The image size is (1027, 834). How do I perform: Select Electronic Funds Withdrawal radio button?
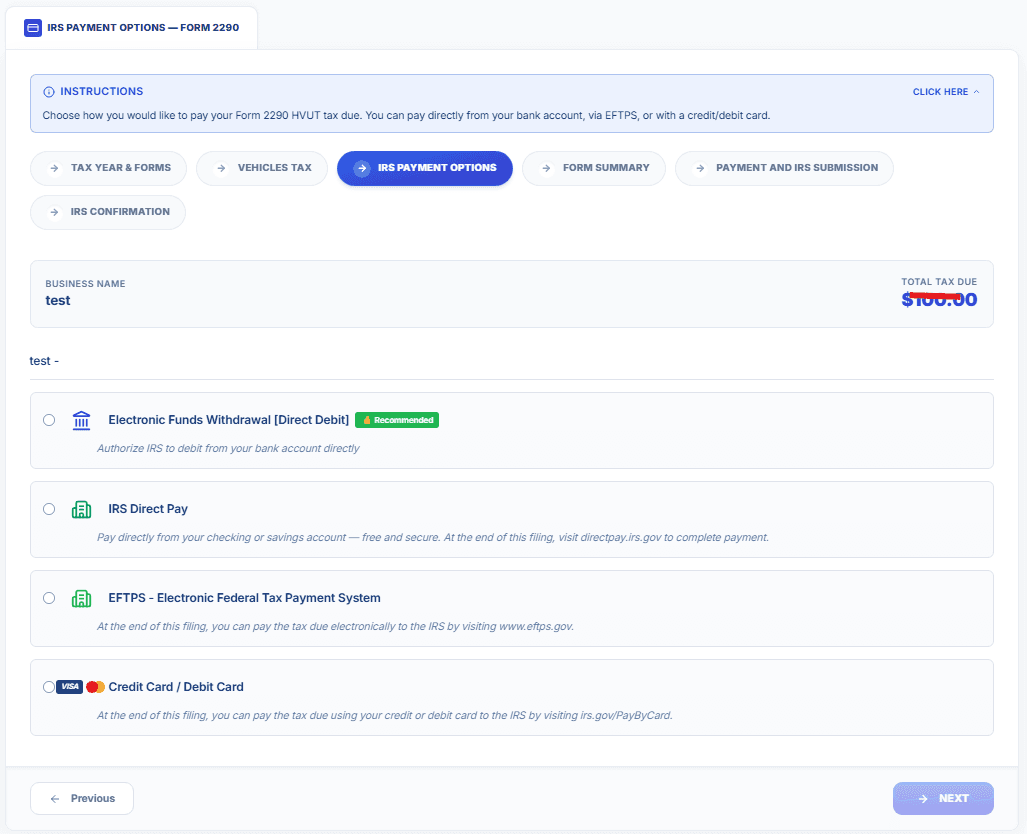coord(49,420)
